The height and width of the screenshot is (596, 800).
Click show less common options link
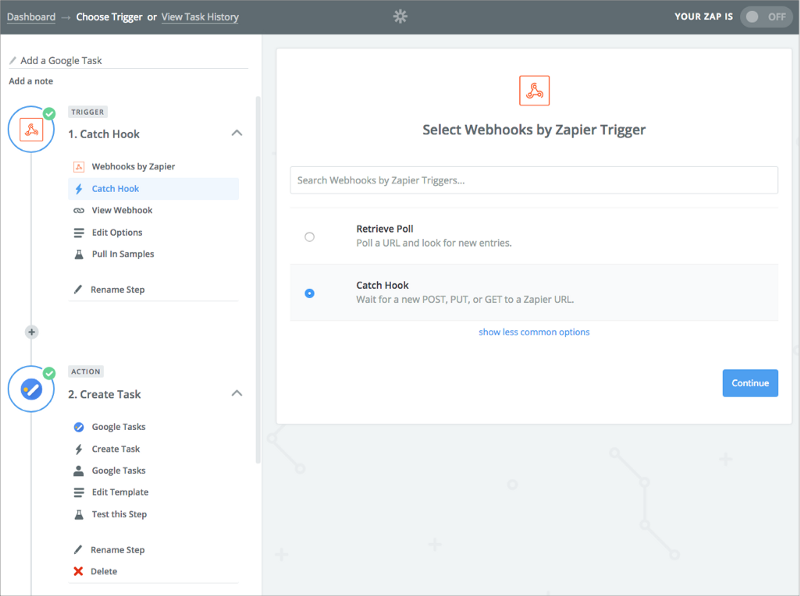point(534,332)
